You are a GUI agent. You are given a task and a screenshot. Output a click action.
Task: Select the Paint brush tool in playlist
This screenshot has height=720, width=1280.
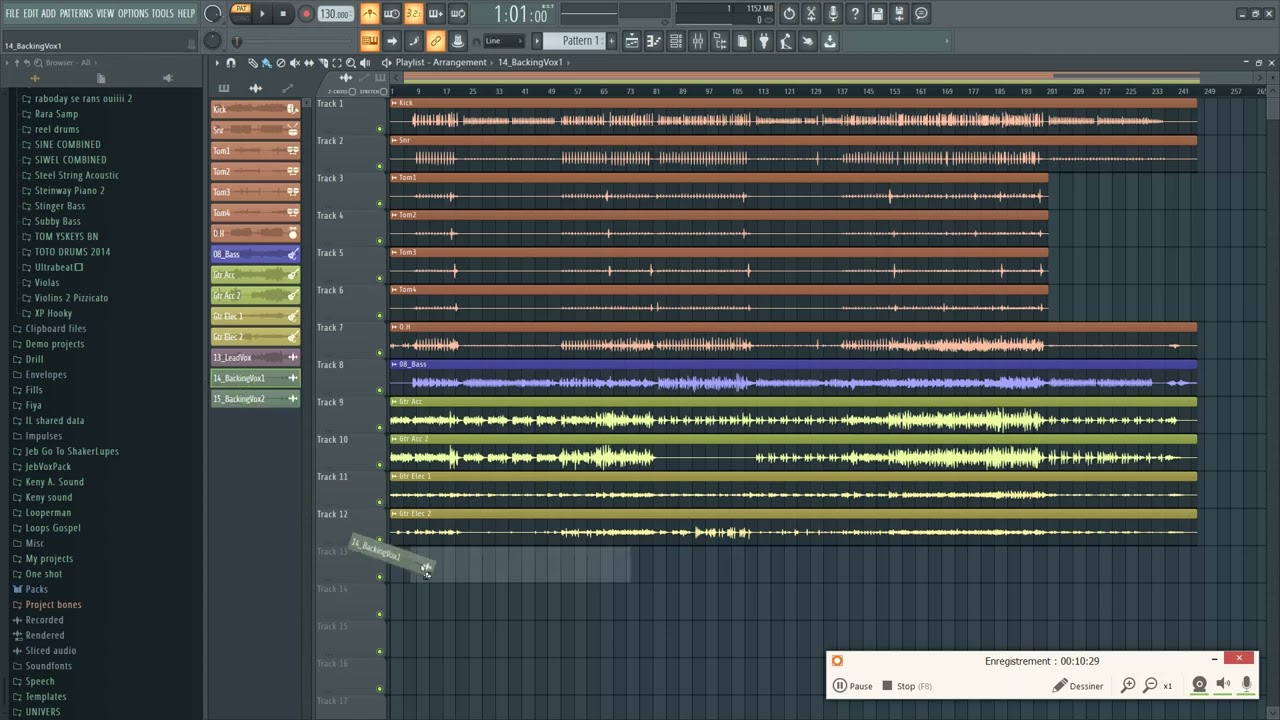pyautogui.click(x=266, y=62)
